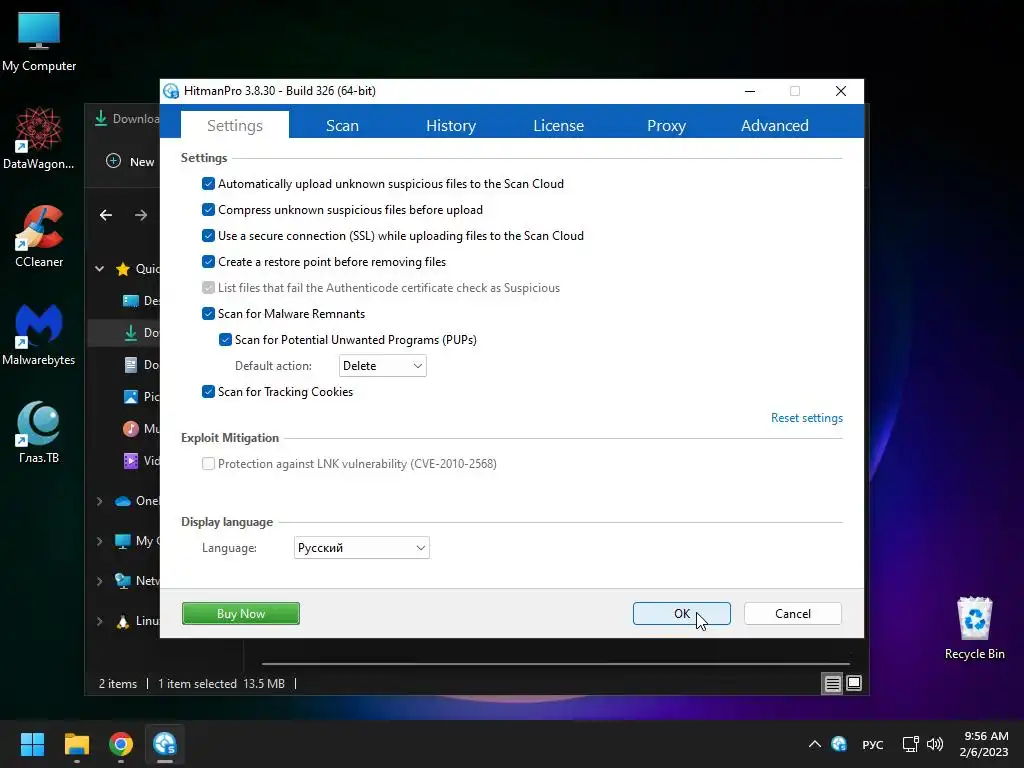Show hidden system tray icons
The width and height of the screenshot is (1024, 768).
pos(814,744)
